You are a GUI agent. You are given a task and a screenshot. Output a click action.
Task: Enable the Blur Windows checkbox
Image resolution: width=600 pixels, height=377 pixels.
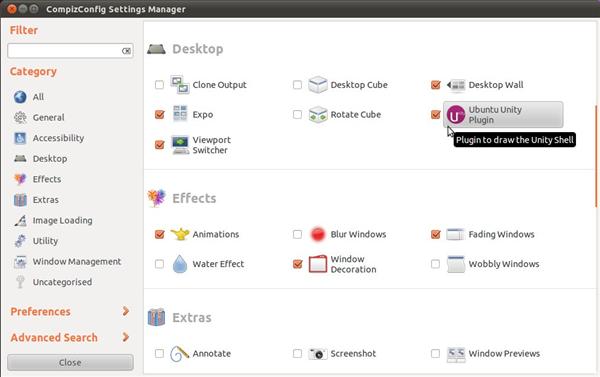coord(297,234)
